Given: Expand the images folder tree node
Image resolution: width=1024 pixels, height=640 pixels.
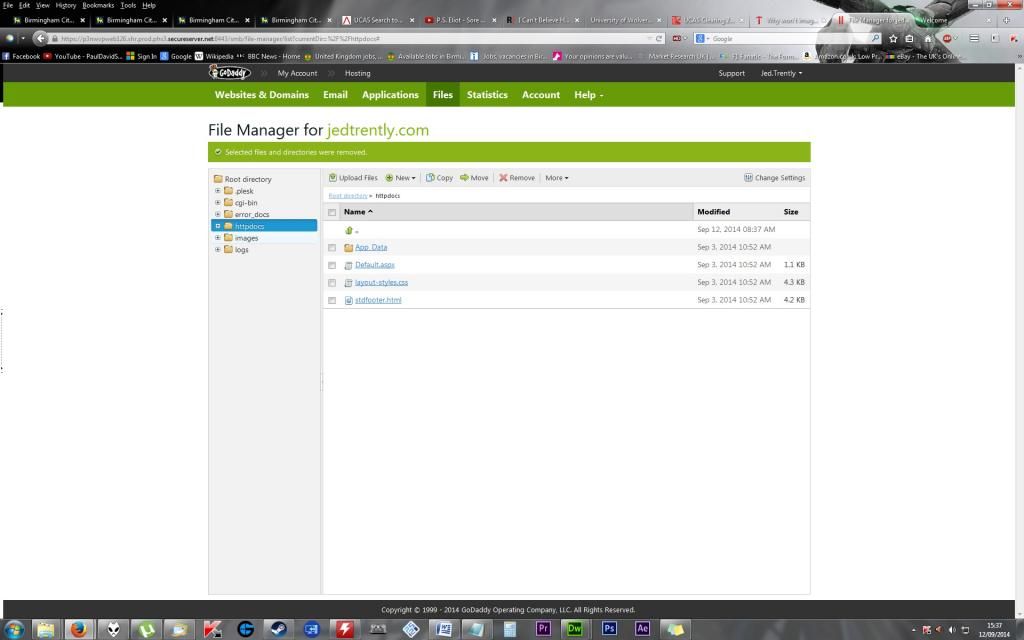Looking at the screenshot, I should pyautogui.click(x=218, y=238).
